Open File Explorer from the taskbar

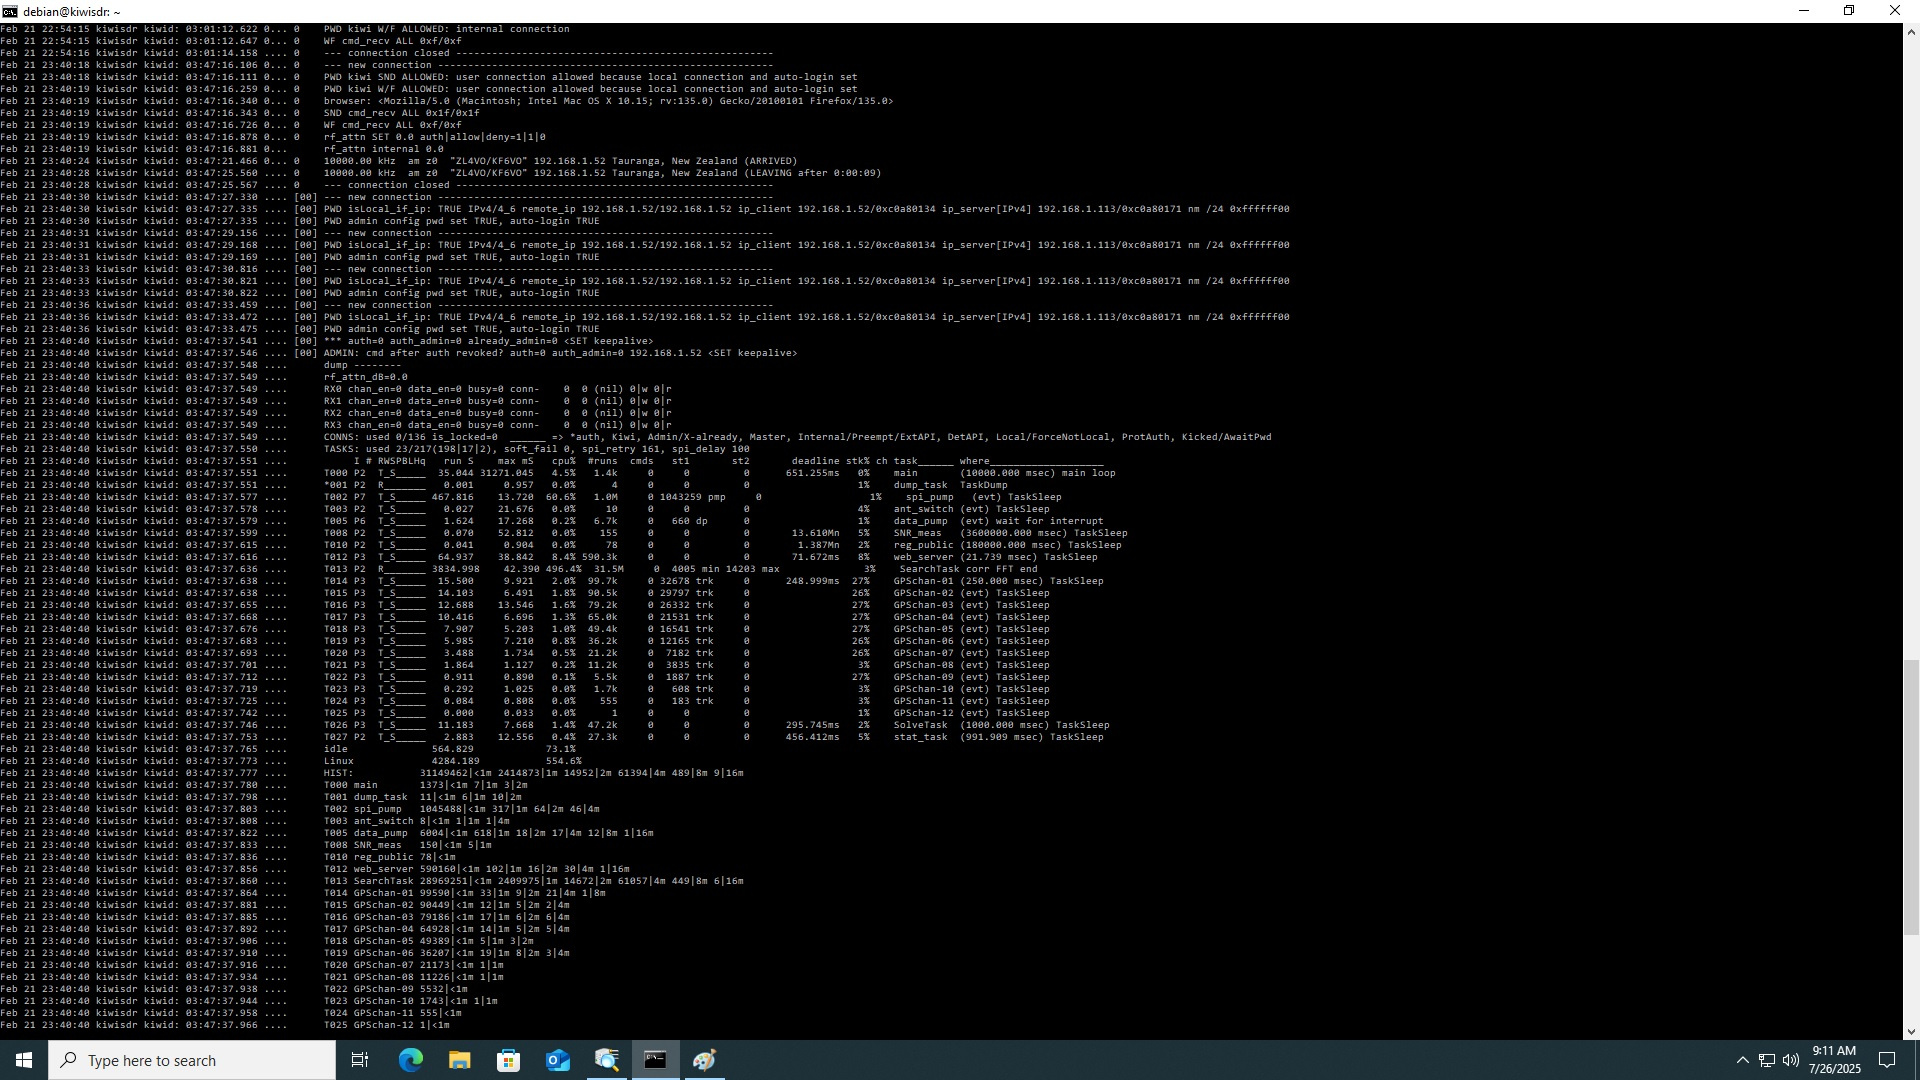459,1060
